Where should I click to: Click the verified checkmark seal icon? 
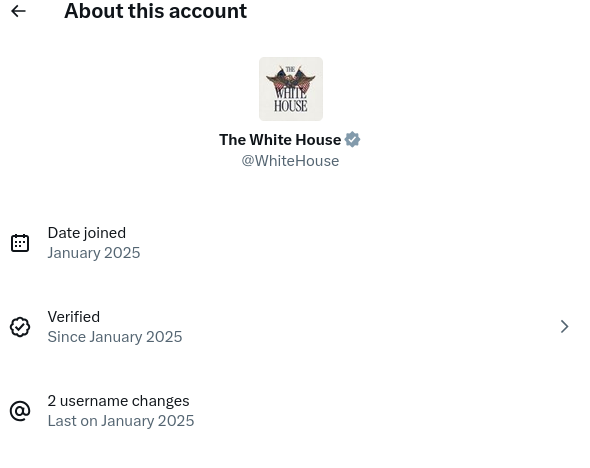pos(20,327)
